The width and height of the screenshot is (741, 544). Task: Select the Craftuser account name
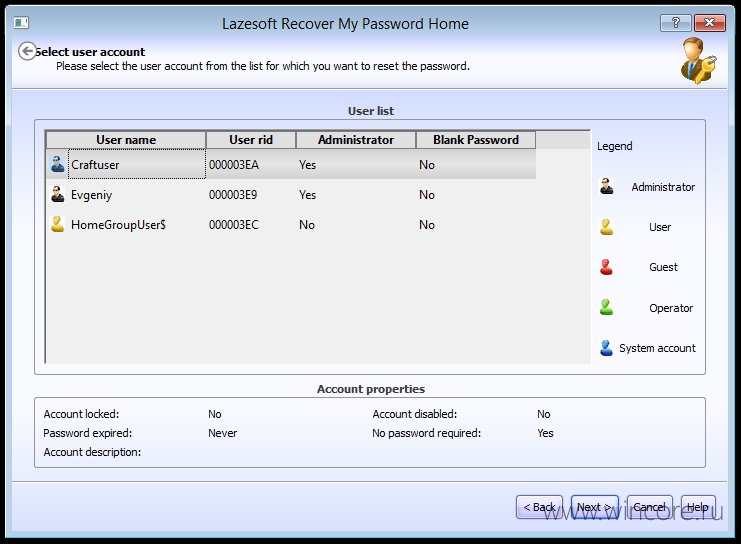tap(95, 164)
